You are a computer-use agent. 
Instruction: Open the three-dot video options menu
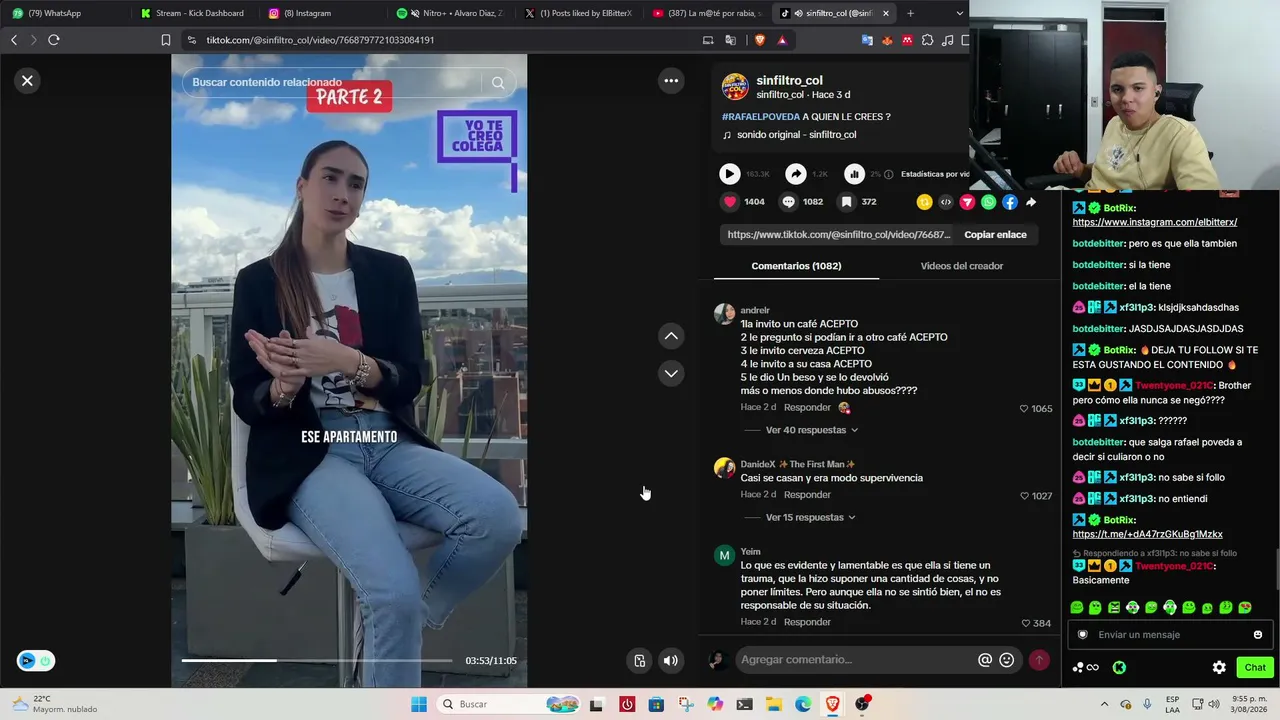point(671,81)
